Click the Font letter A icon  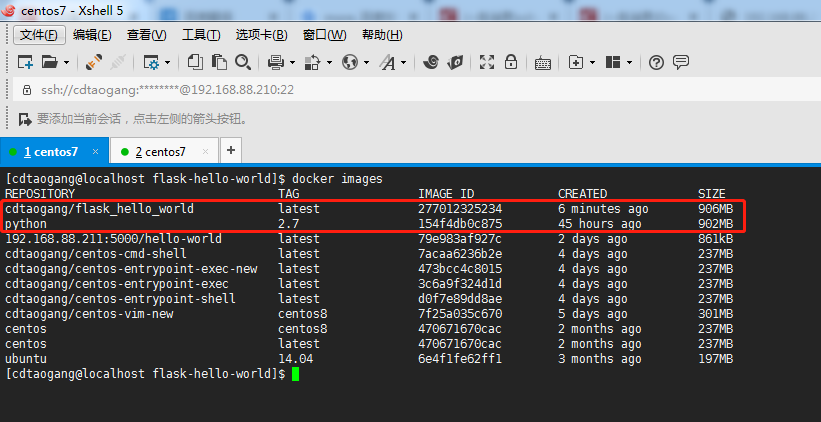point(387,63)
